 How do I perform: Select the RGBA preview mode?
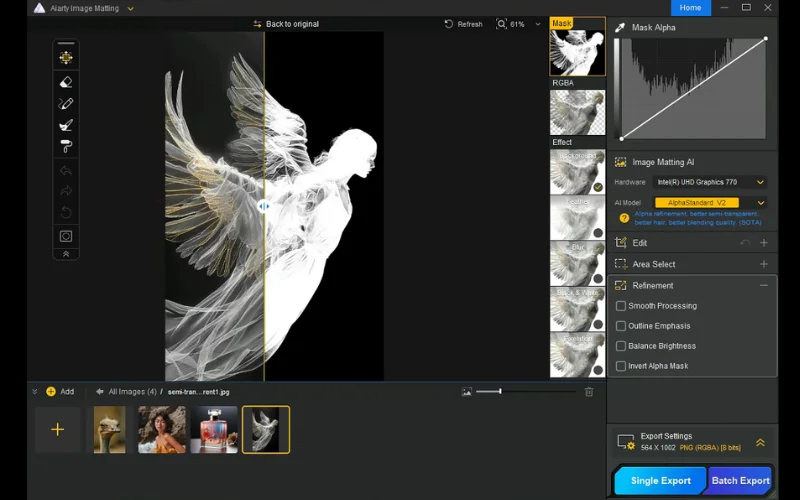[x=577, y=111]
